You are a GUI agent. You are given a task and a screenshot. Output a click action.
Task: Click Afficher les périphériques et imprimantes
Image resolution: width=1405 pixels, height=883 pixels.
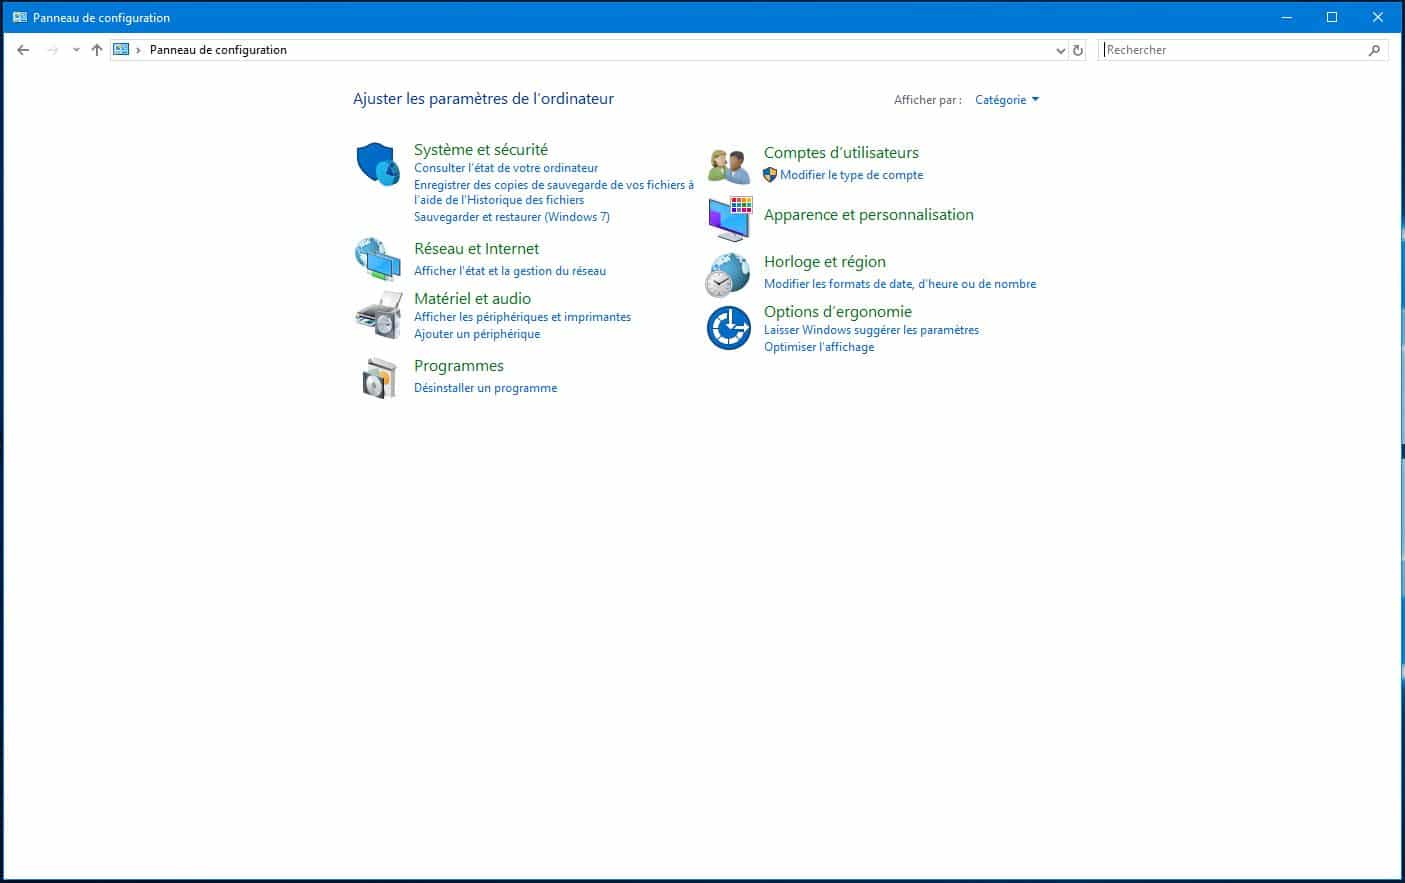point(523,317)
